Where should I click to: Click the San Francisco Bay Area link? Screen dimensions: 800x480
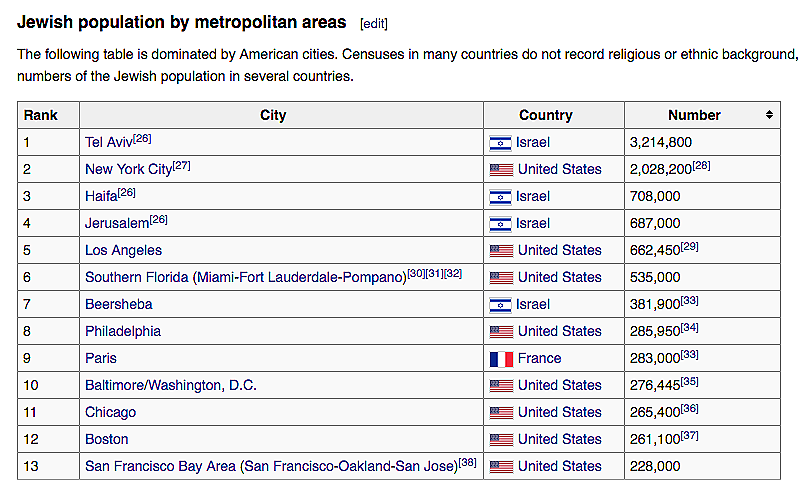[x=270, y=467]
